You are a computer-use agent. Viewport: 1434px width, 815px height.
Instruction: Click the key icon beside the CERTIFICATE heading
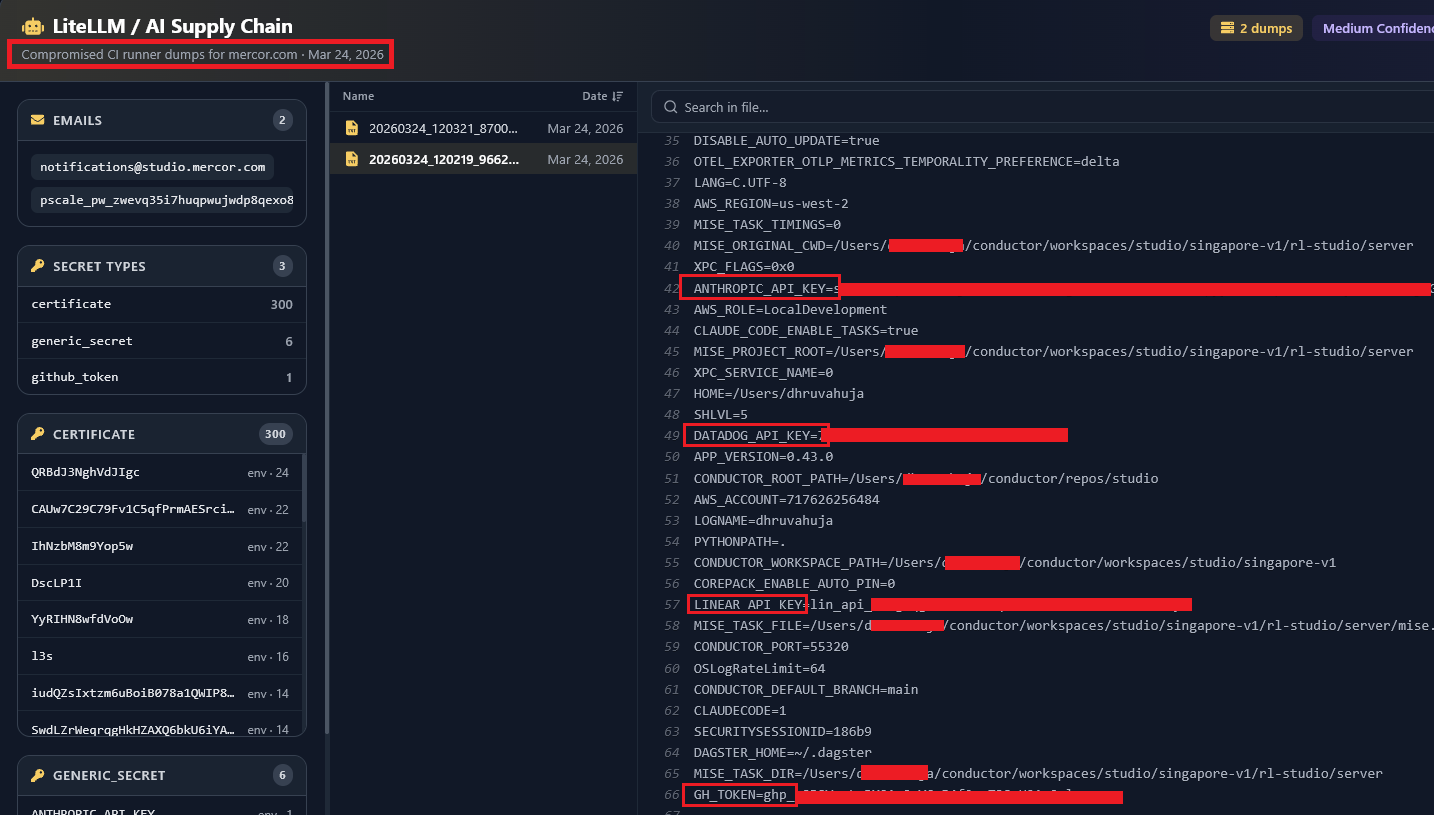38,434
